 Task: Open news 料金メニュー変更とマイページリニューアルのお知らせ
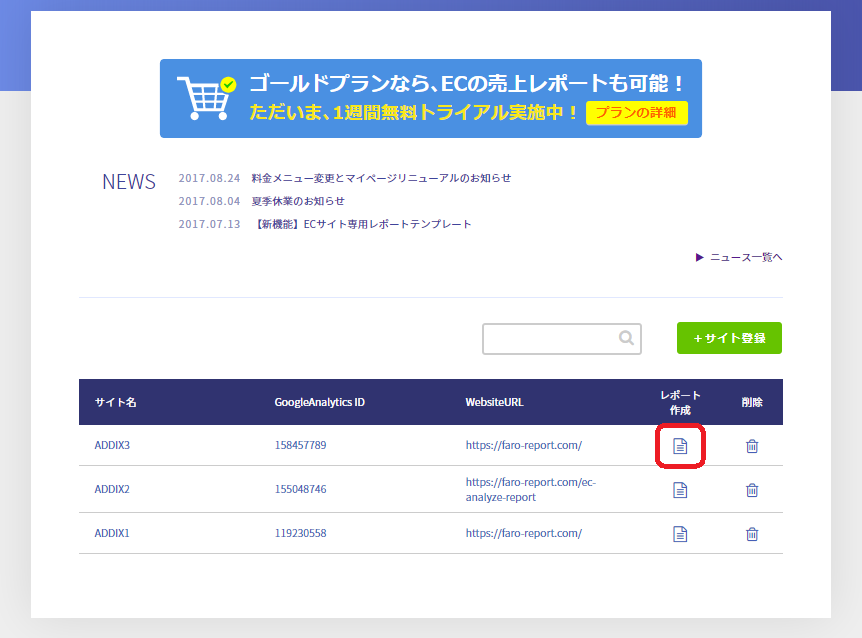pyautogui.click(x=381, y=178)
